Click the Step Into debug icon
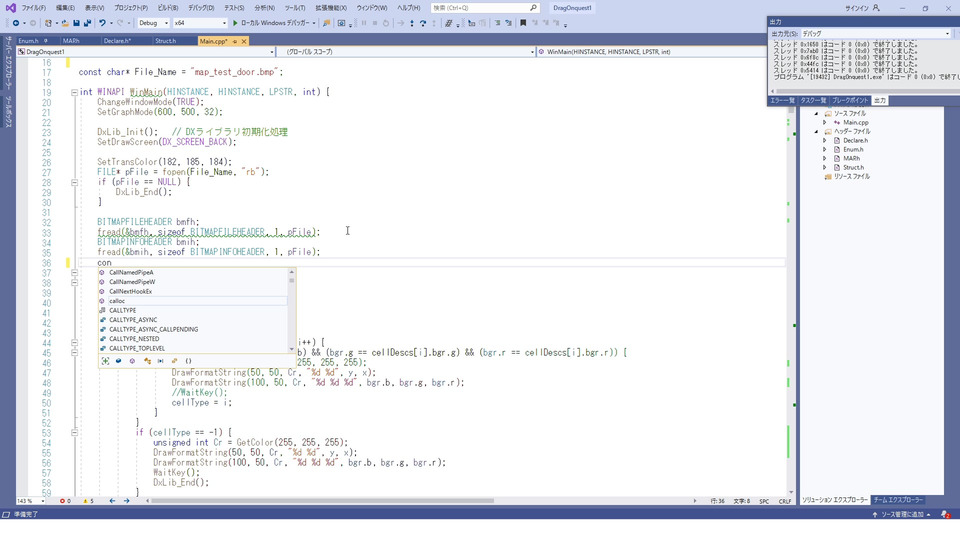The width and height of the screenshot is (960, 540). pos(411,23)
